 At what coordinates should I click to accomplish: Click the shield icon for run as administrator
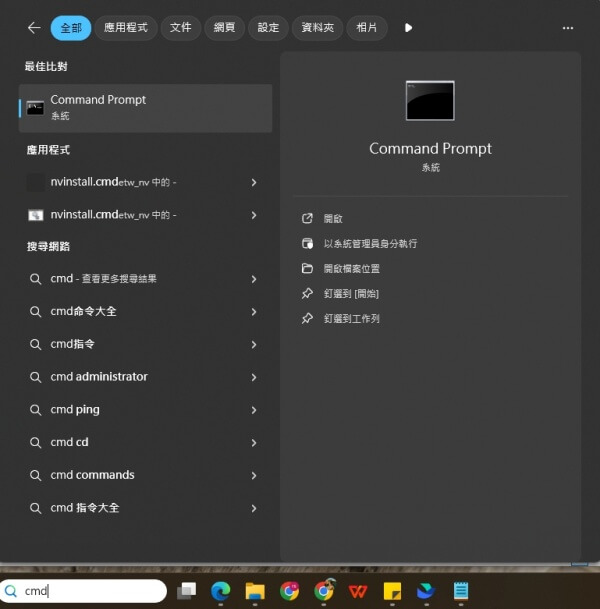pyautogui.click(x=307, y=244)
